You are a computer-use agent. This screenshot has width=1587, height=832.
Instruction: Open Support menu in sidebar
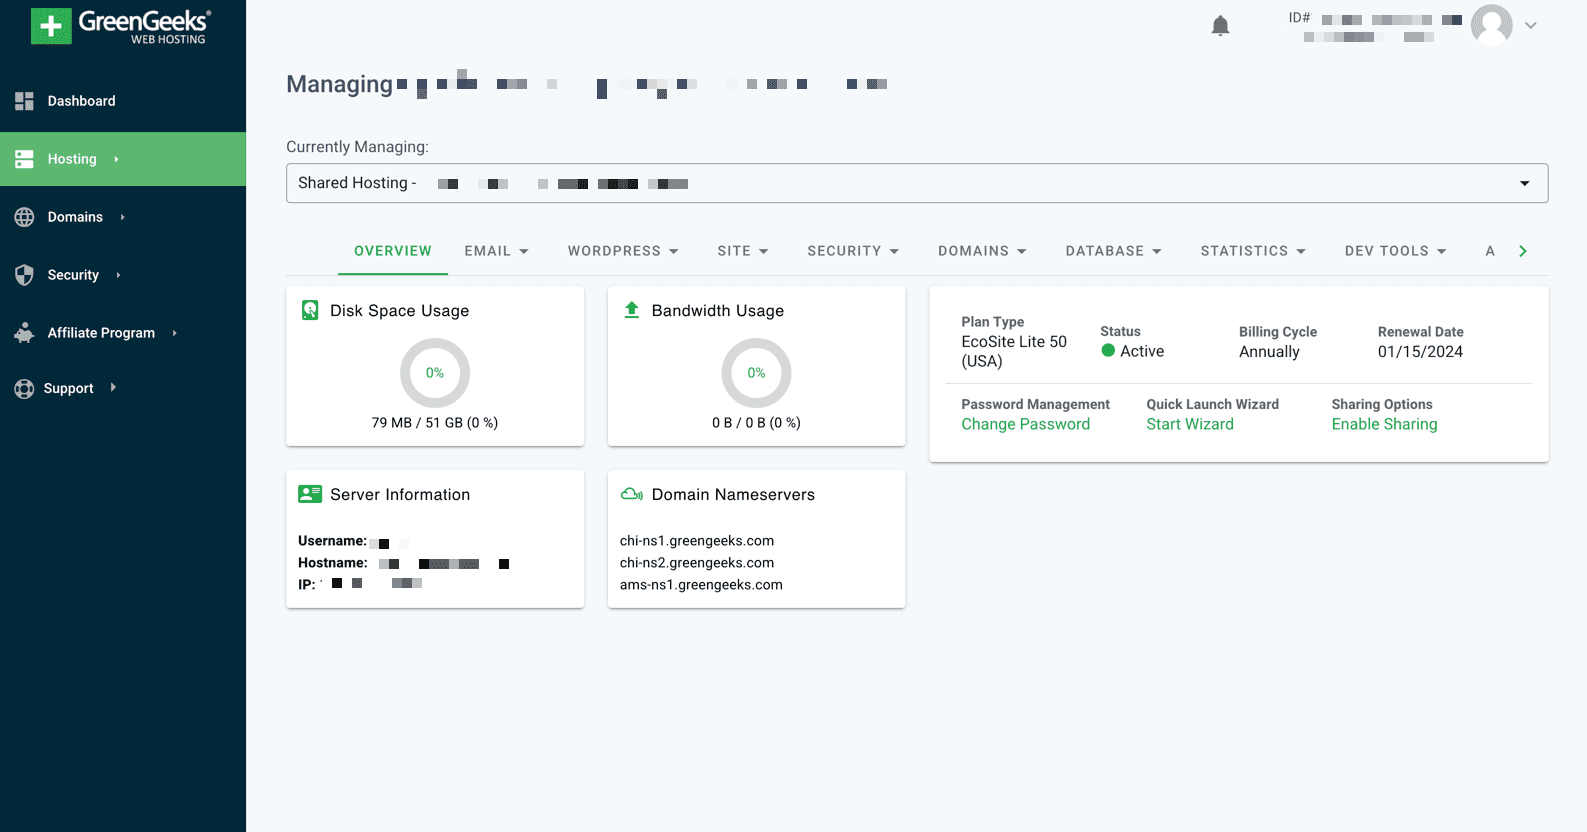pyautogui.click(x=123, y=389)
